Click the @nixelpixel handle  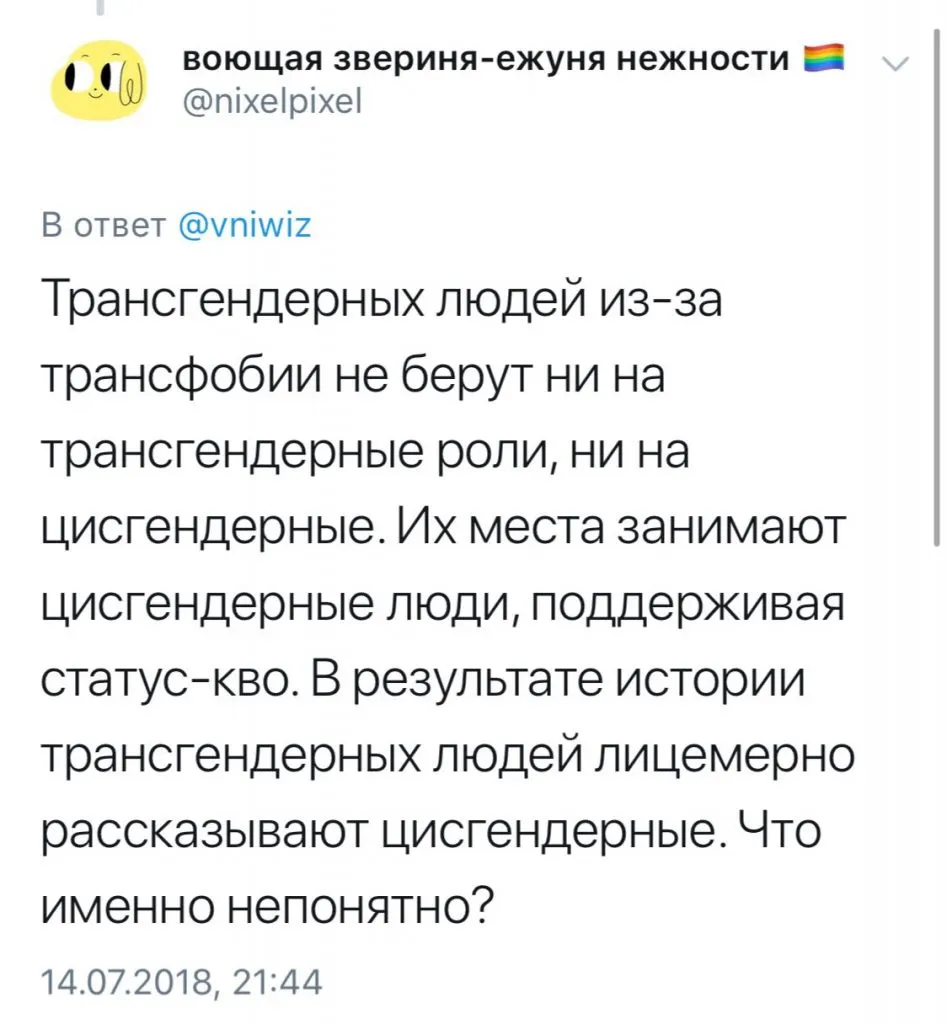(x=268, y=100)
